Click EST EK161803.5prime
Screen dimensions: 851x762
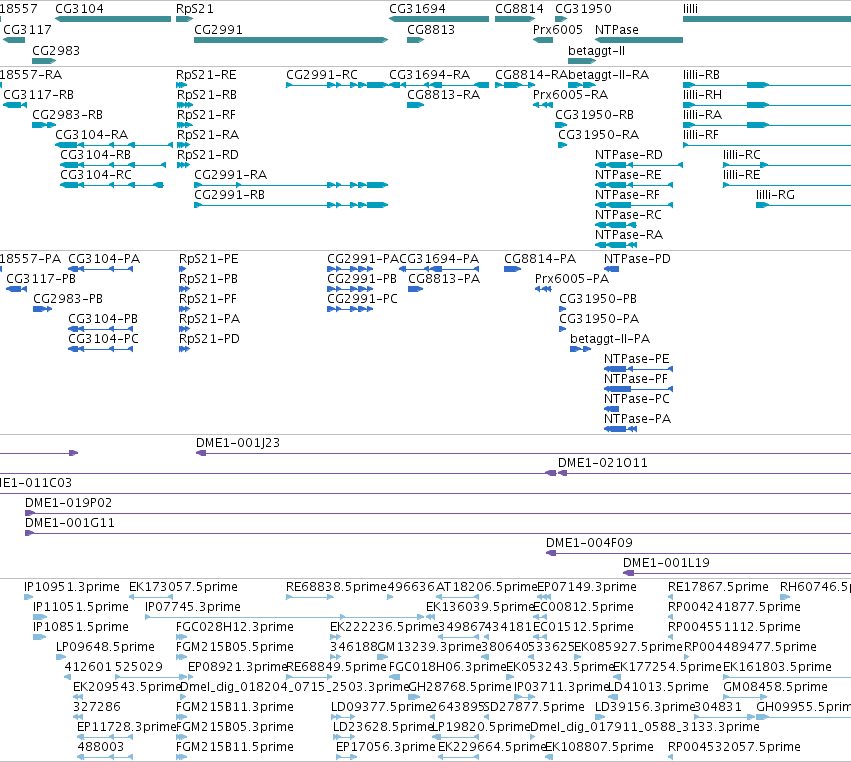pyautogui.click(x=787, y=677)
